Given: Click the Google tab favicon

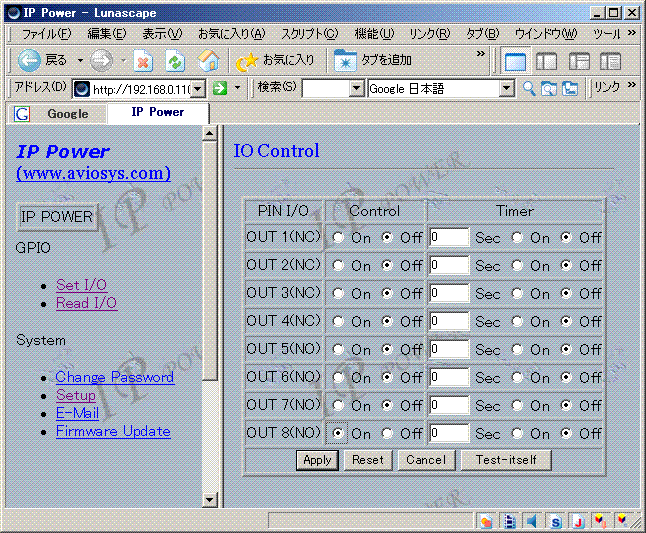Looking at the screenshot, I should [22, 114].
